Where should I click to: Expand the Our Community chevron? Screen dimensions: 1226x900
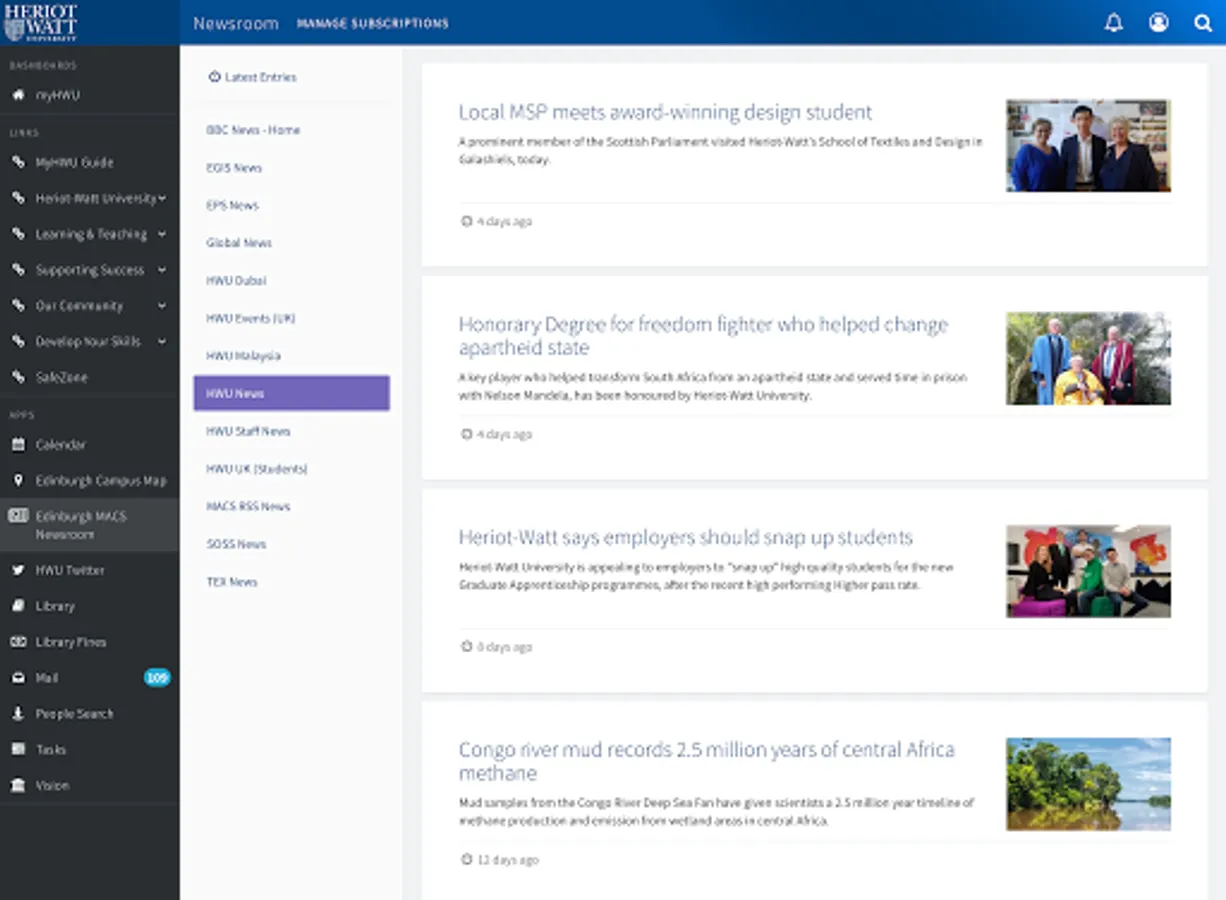click(x=162, y=306)
